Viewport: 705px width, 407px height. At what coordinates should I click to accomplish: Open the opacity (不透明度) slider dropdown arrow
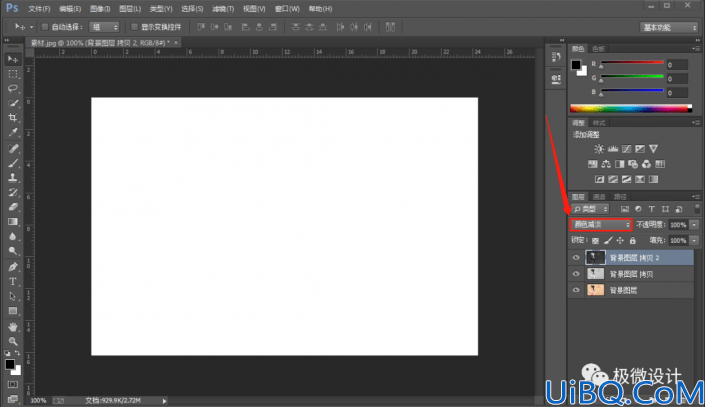click(x=694, y=225)
